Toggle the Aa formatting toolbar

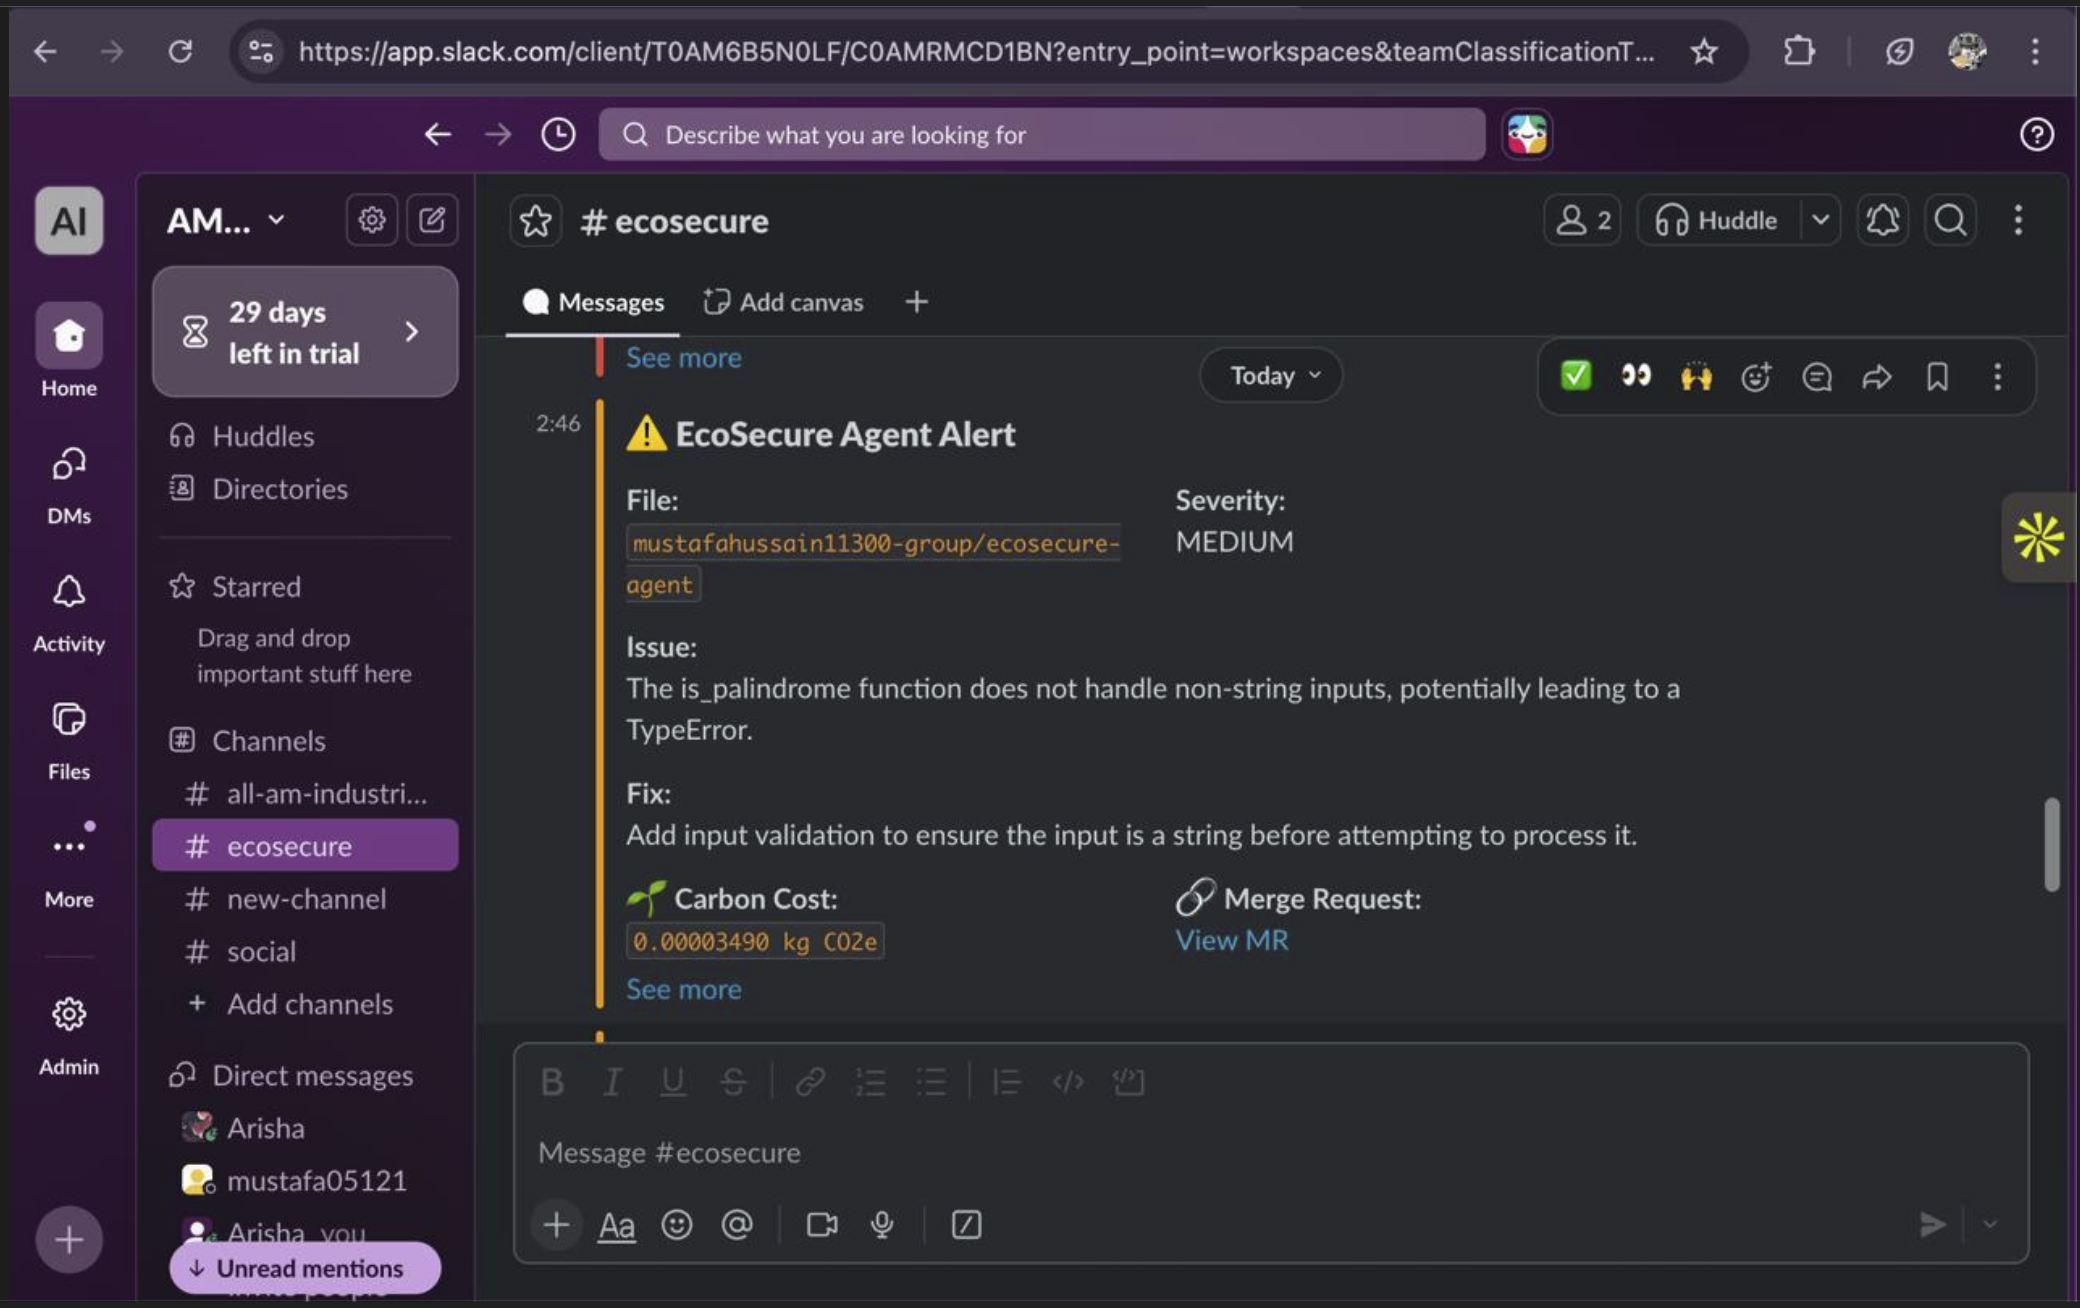click(616, 1225)
